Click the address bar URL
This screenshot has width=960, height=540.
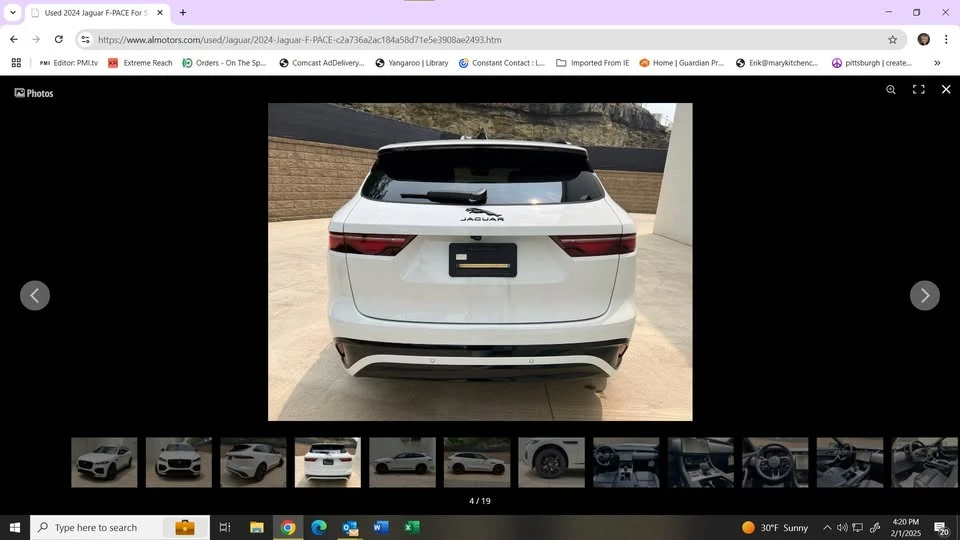tap(299, 40)
